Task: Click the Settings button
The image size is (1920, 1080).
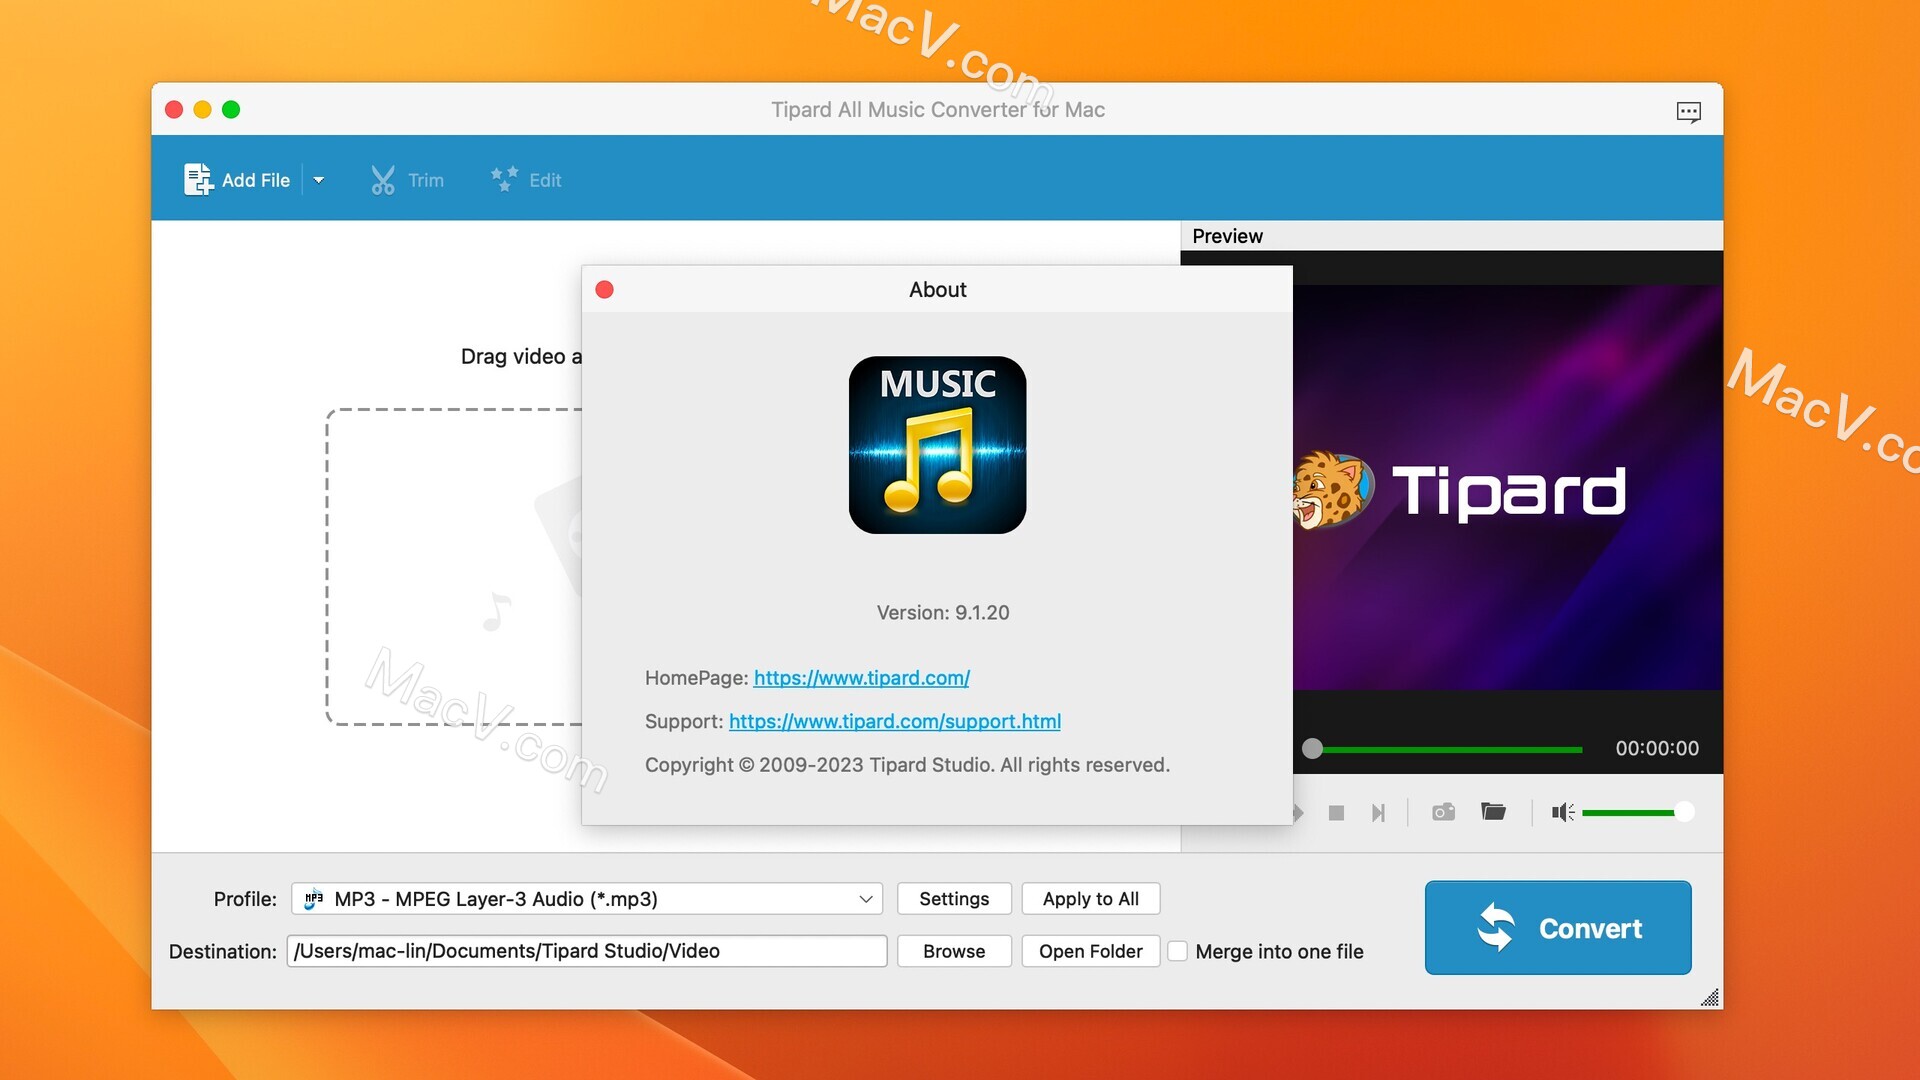Action: coord(953,898)
